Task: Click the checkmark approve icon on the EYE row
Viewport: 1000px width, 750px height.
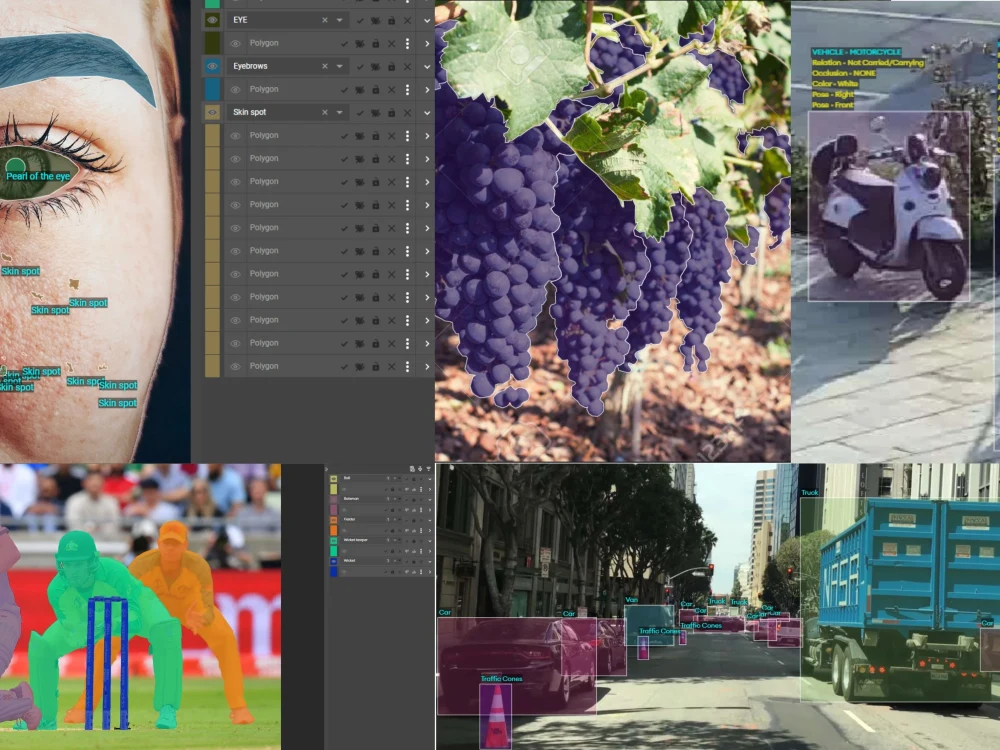Action: pyautogui.click(x=360, y=20)
